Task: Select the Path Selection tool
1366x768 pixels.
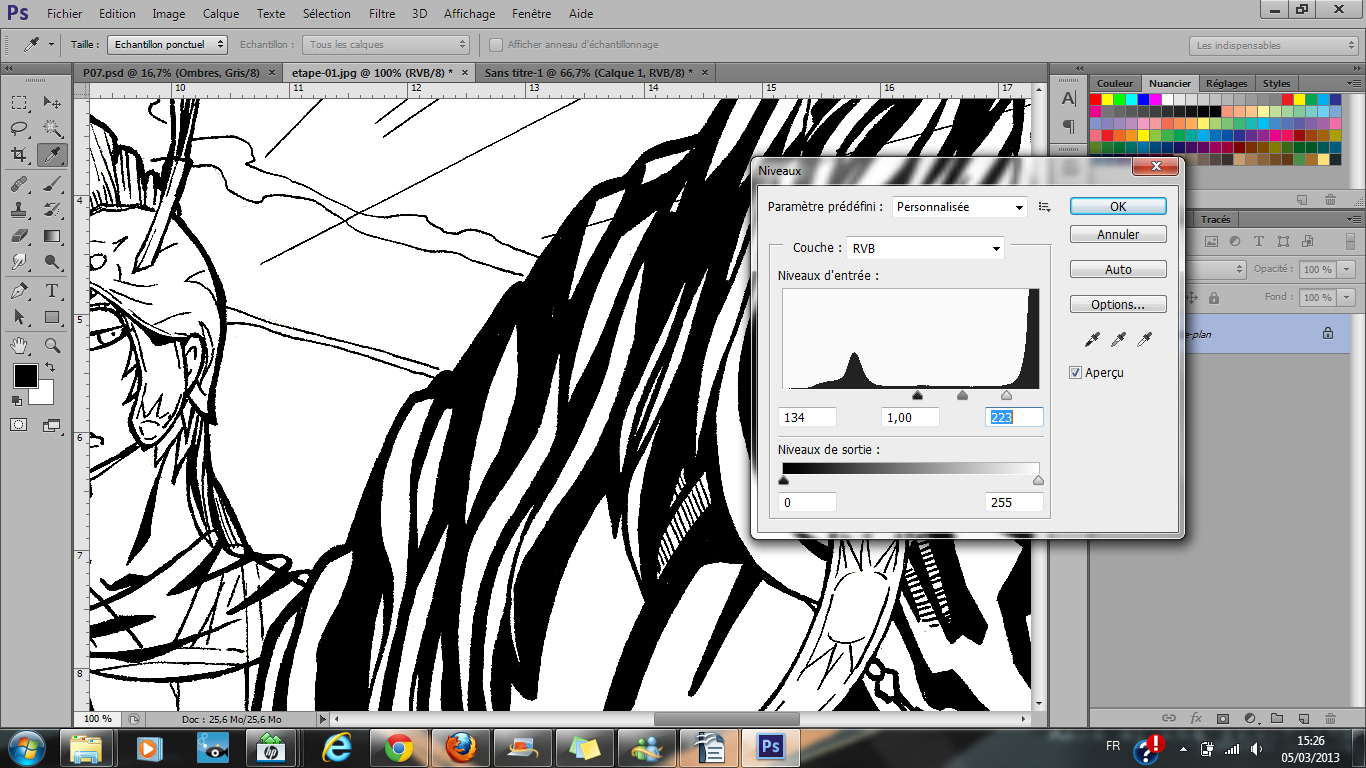Action: coord(19,317)
